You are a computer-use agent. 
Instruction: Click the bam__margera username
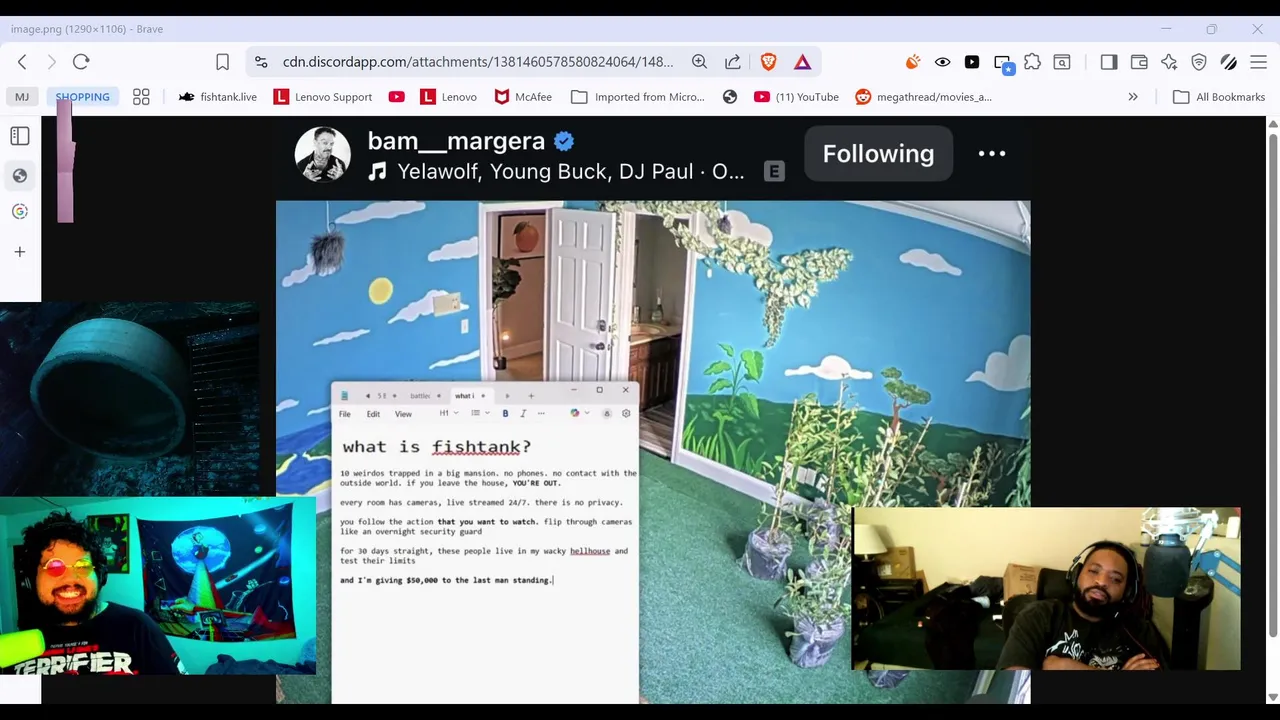[456, 141]
